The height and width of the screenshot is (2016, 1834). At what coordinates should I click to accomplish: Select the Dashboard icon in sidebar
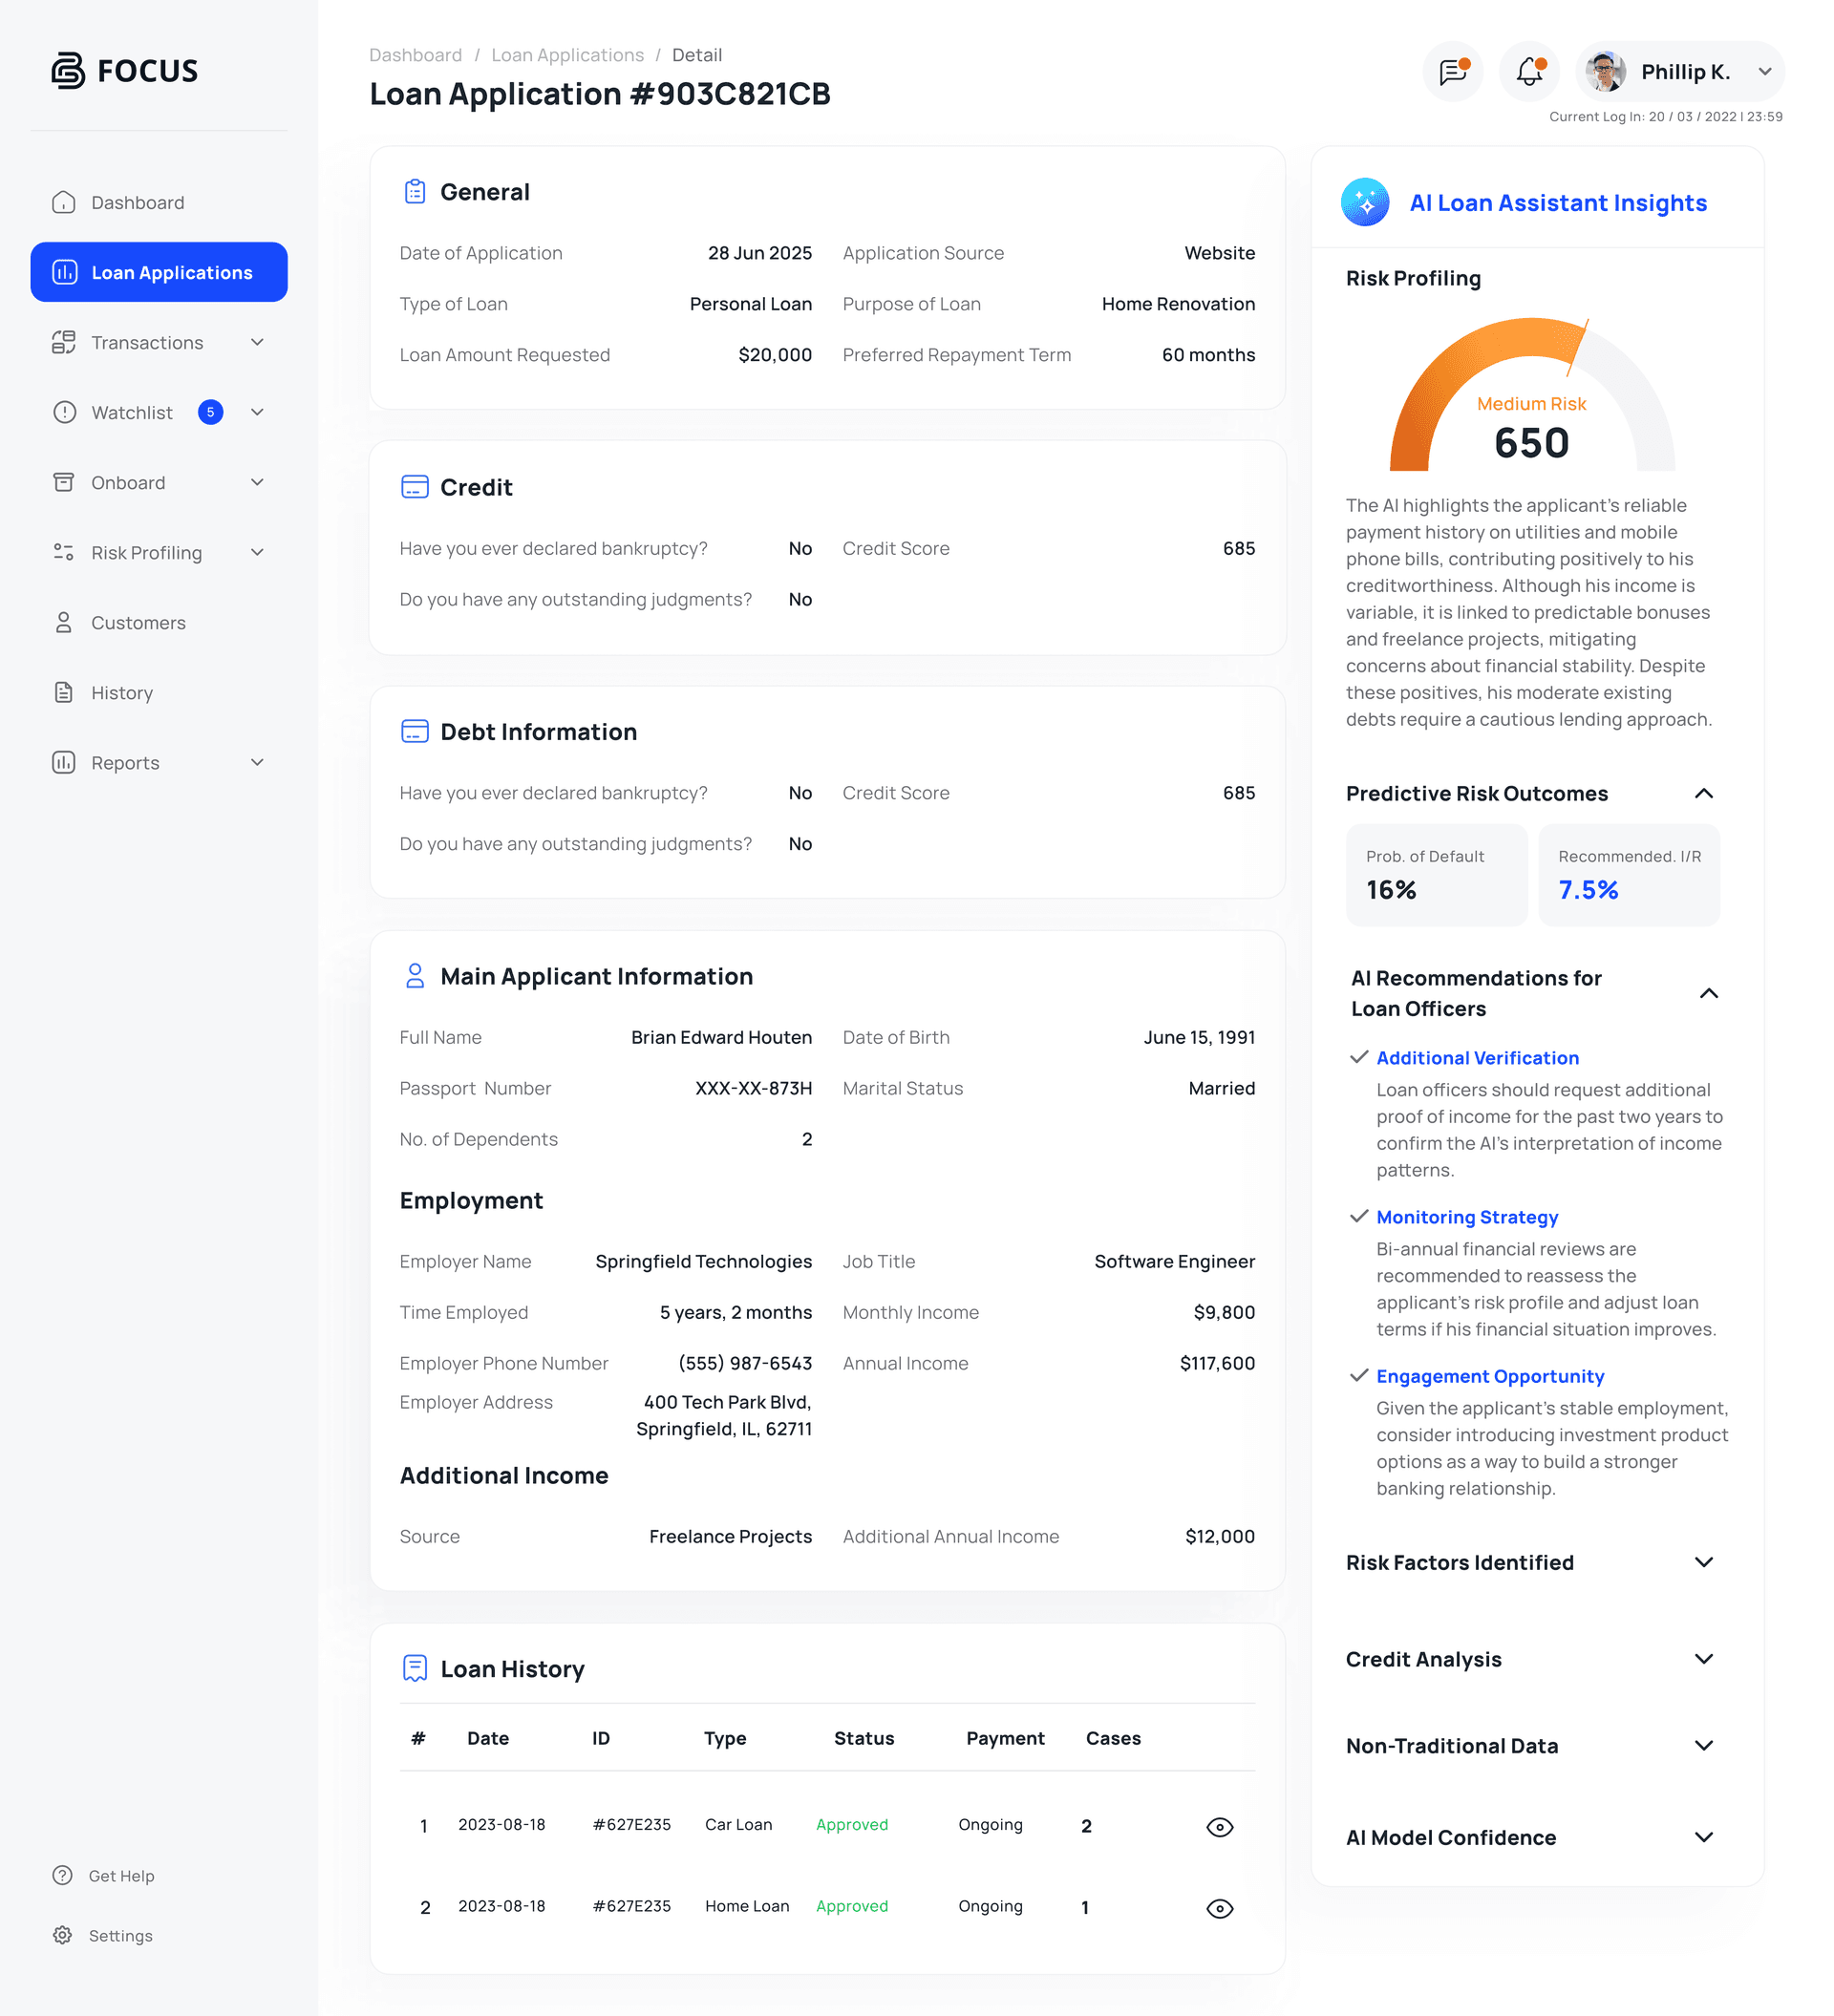coord(63,202)
